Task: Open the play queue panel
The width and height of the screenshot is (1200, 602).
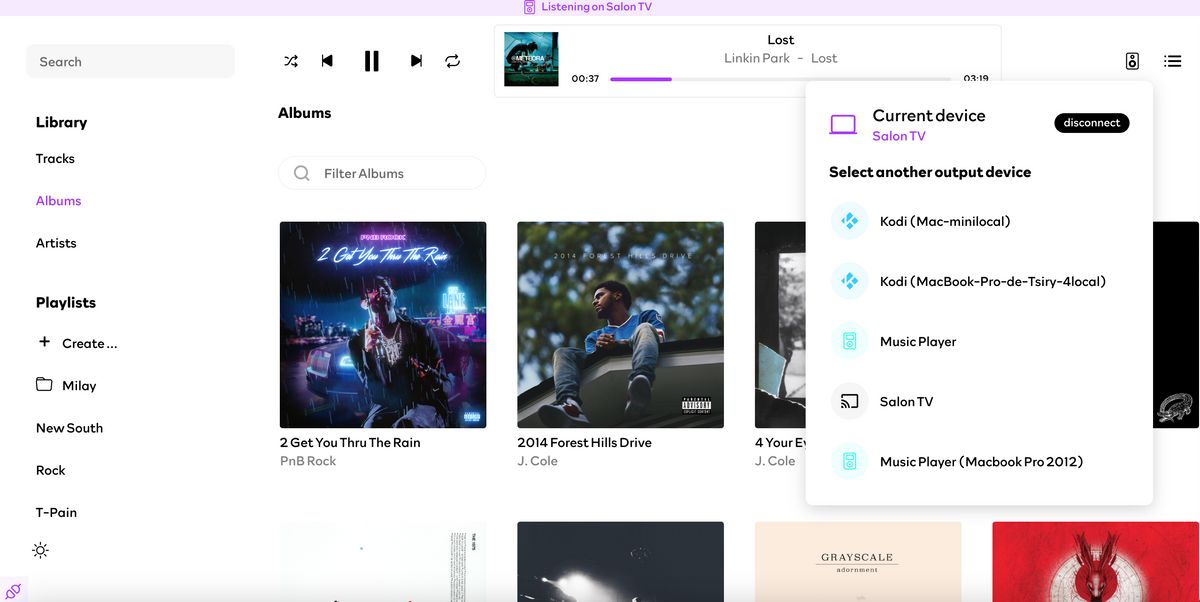Action: [1172, 60]
